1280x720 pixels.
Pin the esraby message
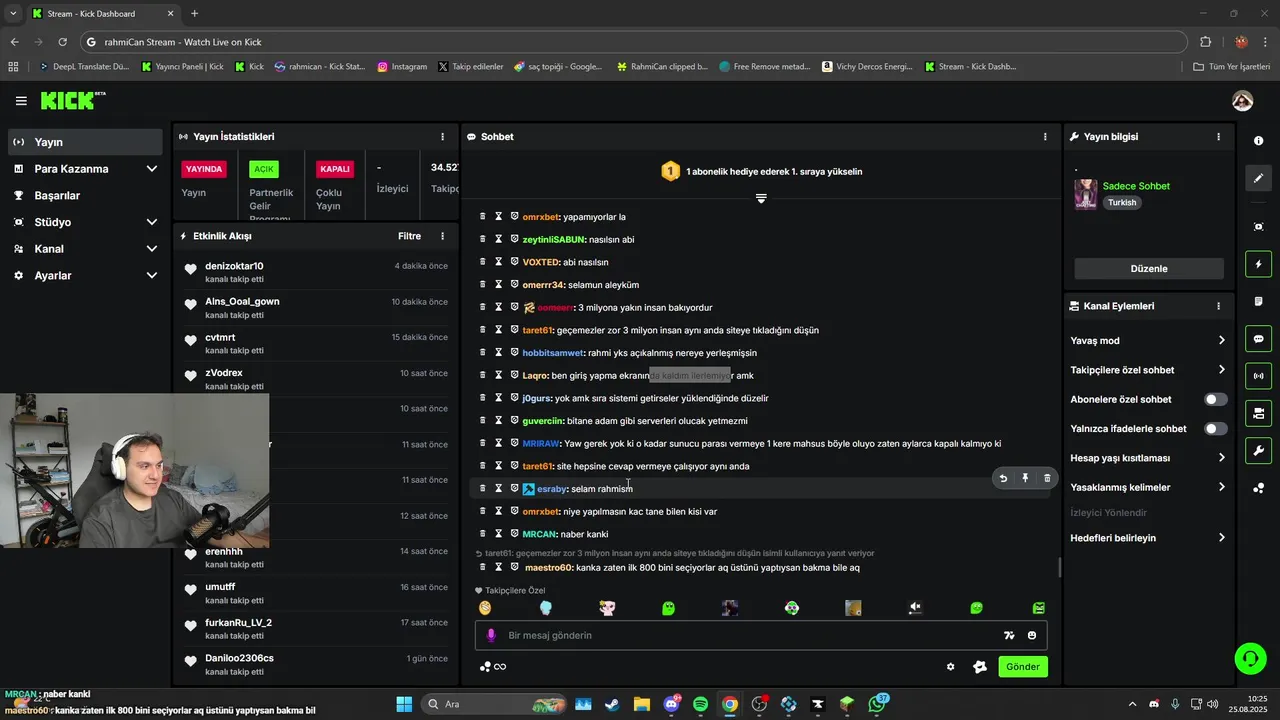pos(1025,478)
